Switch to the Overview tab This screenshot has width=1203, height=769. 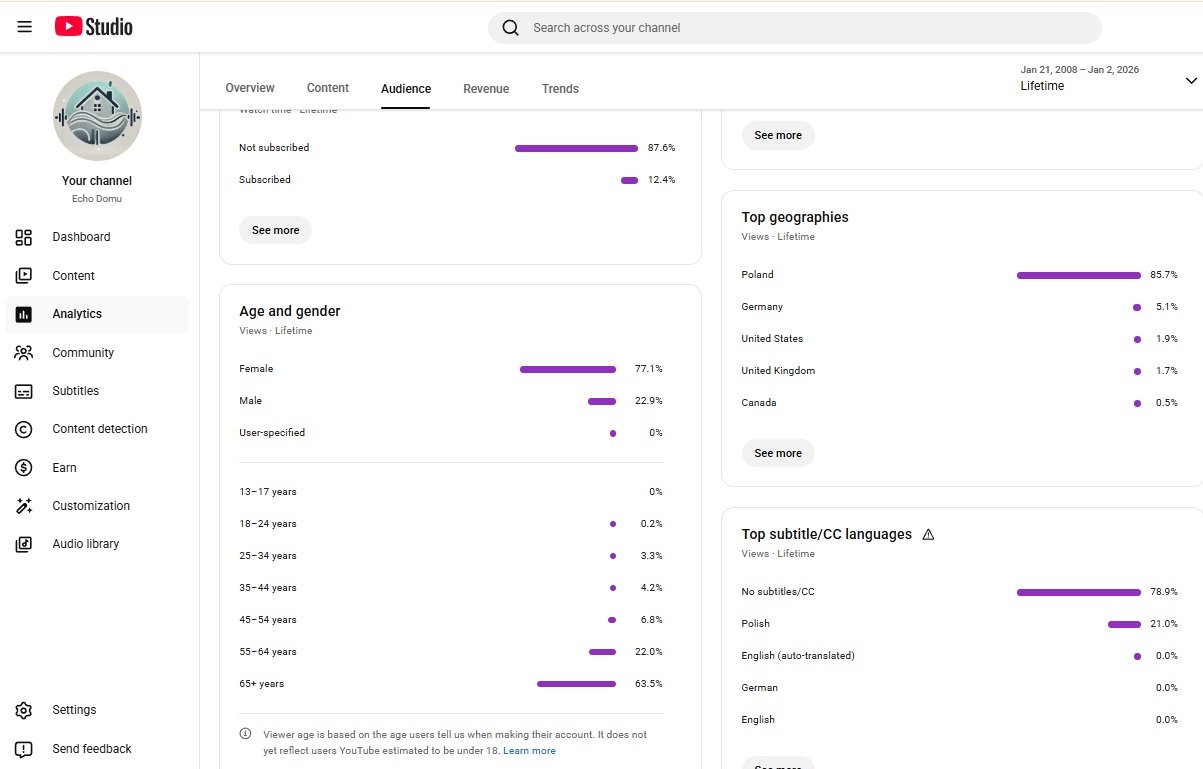coord(250,88)
